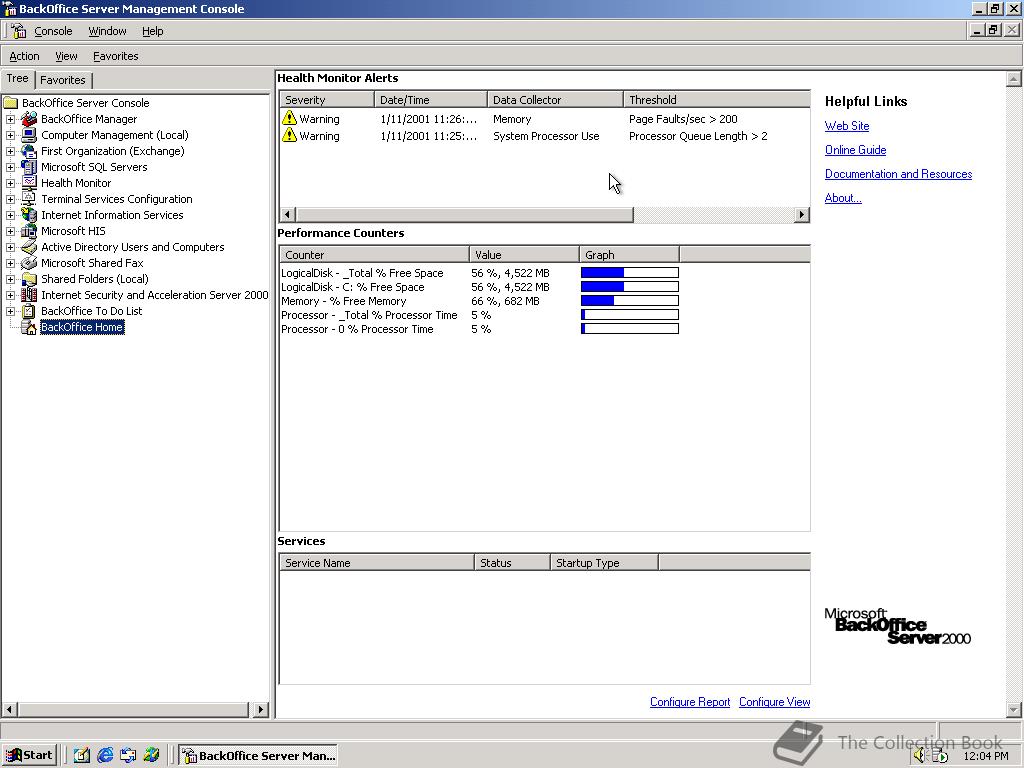
Task: Click the volume speaker tray icon
Action: point(920,755)
